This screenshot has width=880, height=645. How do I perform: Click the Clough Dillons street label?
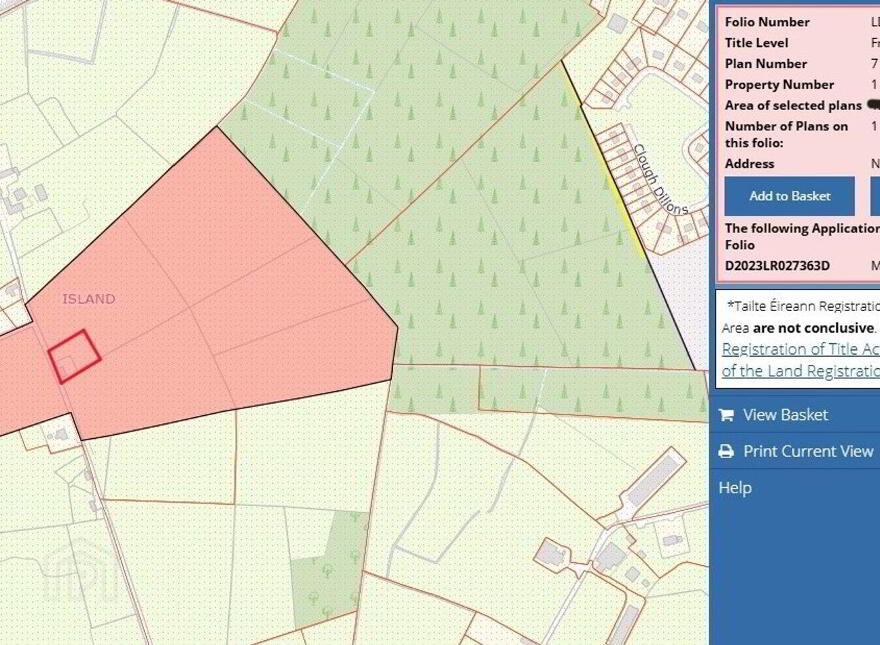(x=661, y=179)
